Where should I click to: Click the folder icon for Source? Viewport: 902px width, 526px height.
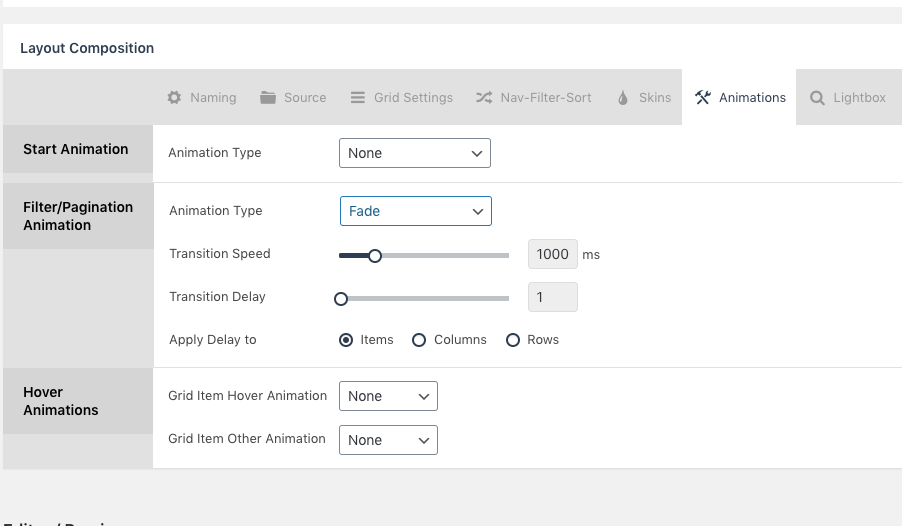point(267,97)
